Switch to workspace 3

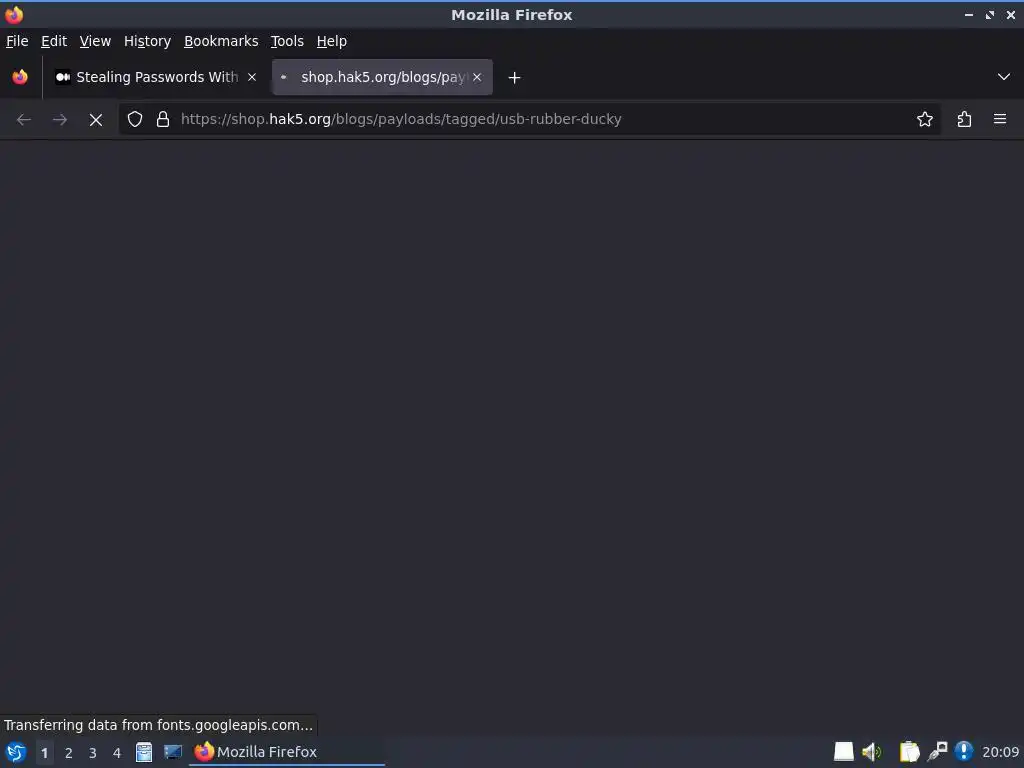(x=93, y=753)
